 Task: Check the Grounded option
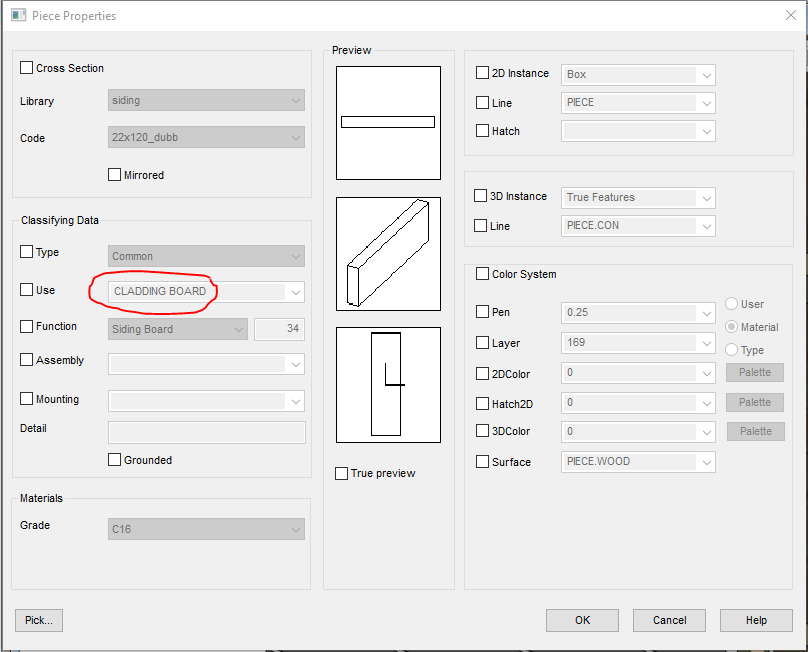click(x=115, y=460)
